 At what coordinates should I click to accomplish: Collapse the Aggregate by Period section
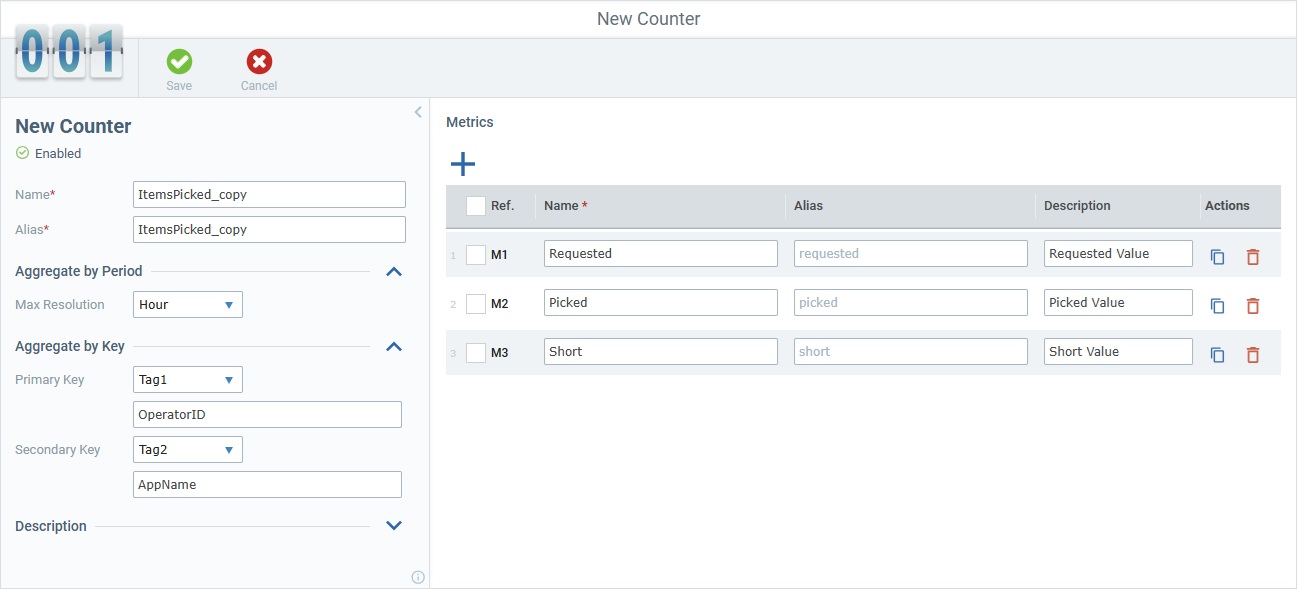click(394, 271)
